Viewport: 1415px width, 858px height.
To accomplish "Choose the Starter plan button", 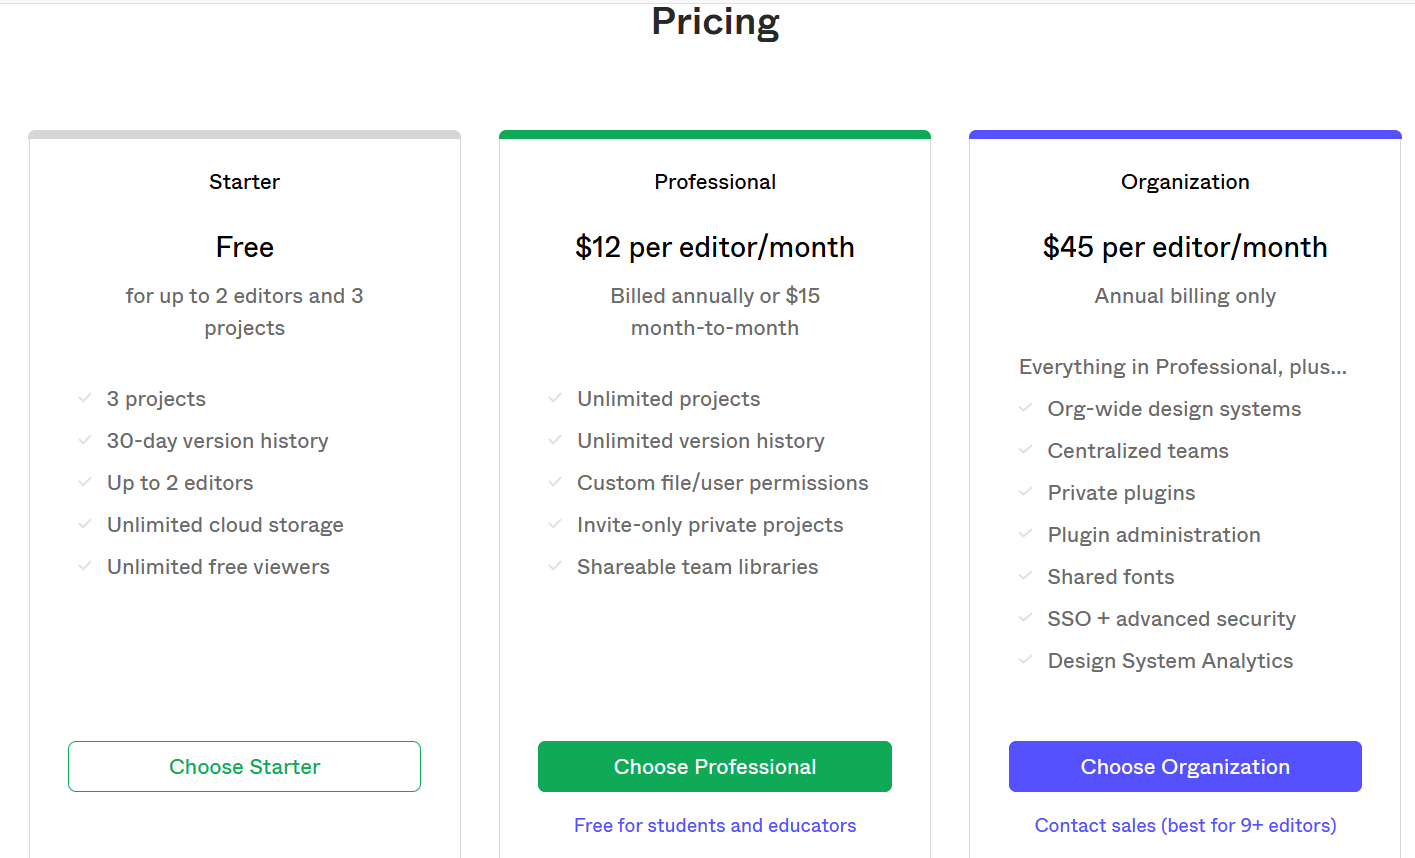I will pos(244,766).
